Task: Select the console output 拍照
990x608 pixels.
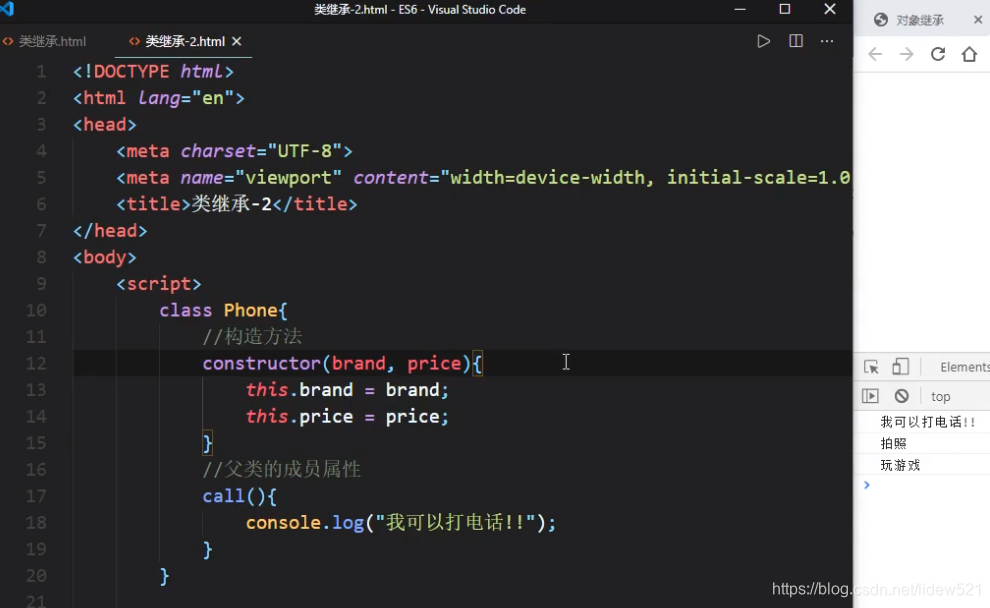Action: pyautogui.click(x=893, y=443)
